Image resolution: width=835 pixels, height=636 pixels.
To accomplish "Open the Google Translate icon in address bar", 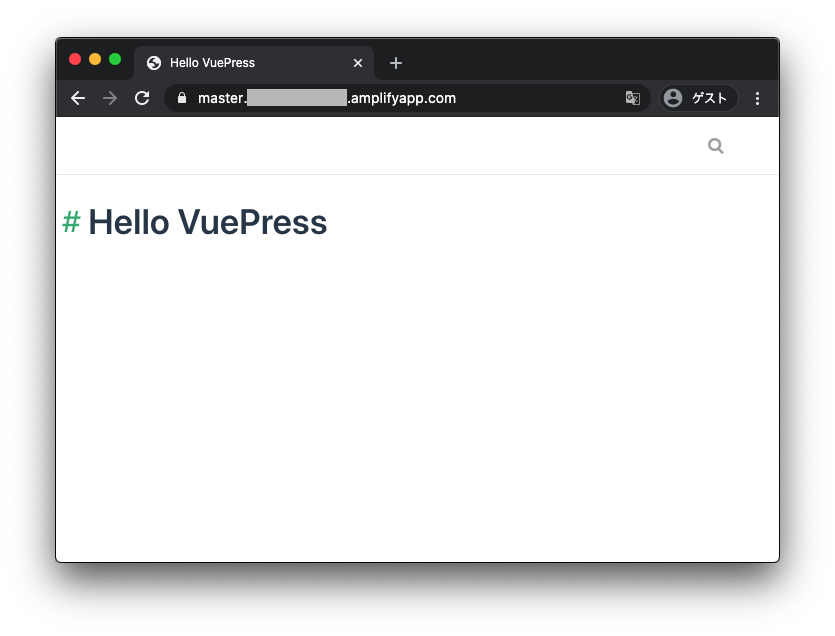I will (633, 98).
